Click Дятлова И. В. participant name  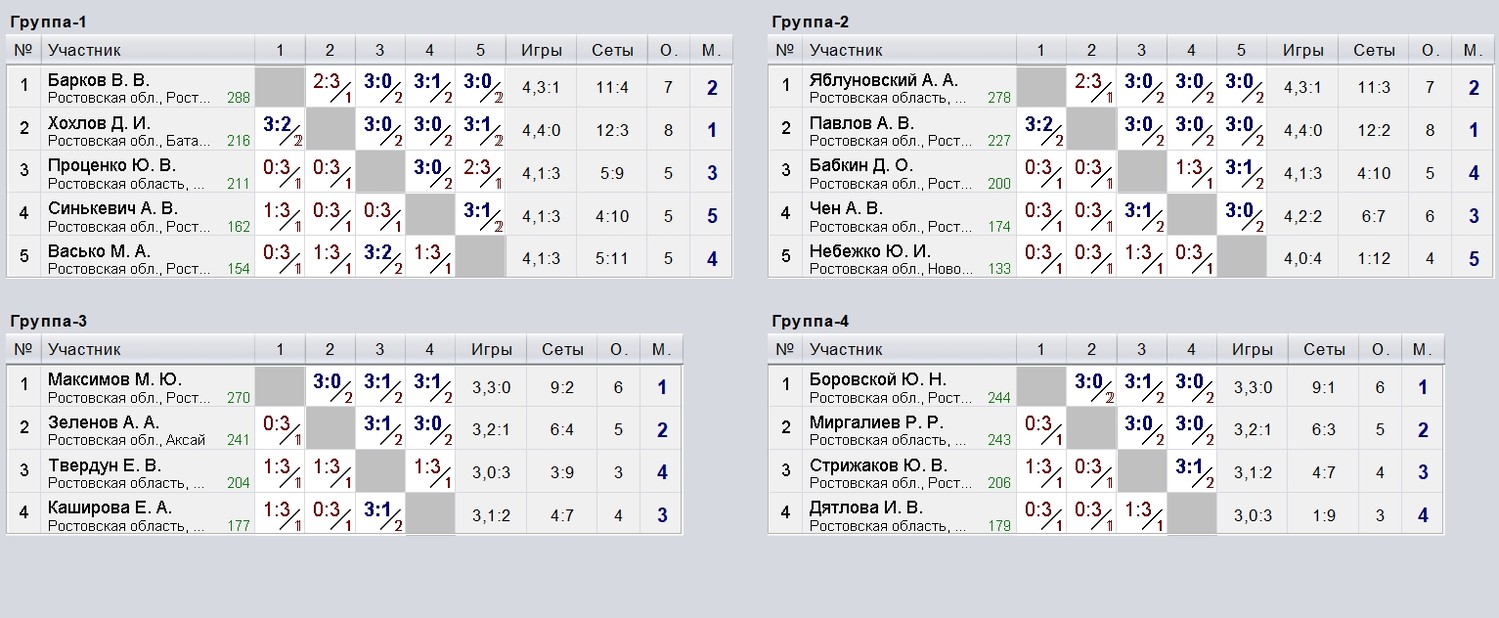[866, 507]
